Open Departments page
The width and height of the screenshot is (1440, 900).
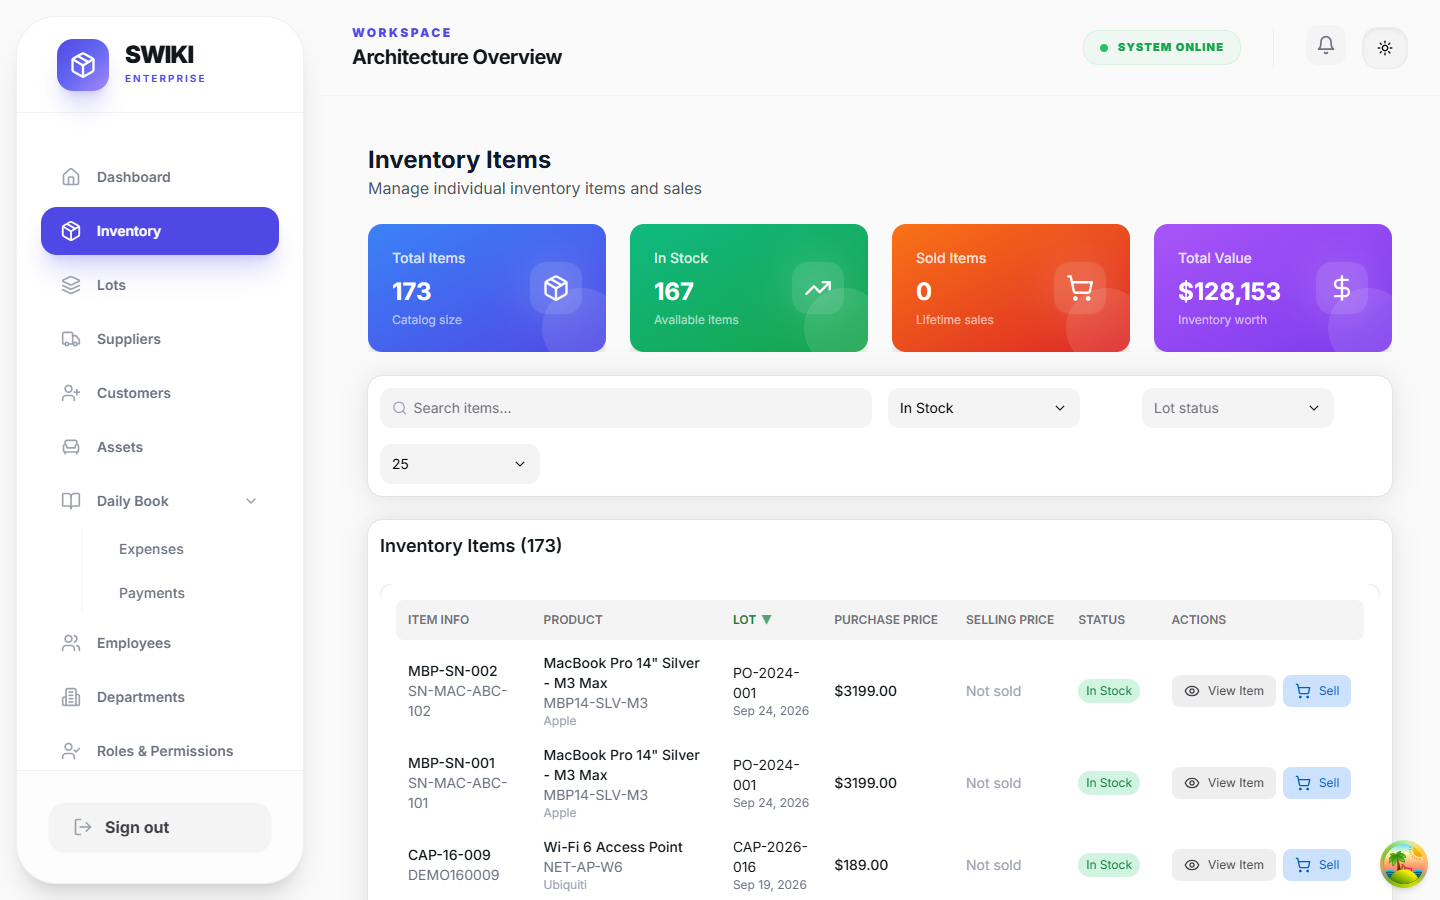160,697
